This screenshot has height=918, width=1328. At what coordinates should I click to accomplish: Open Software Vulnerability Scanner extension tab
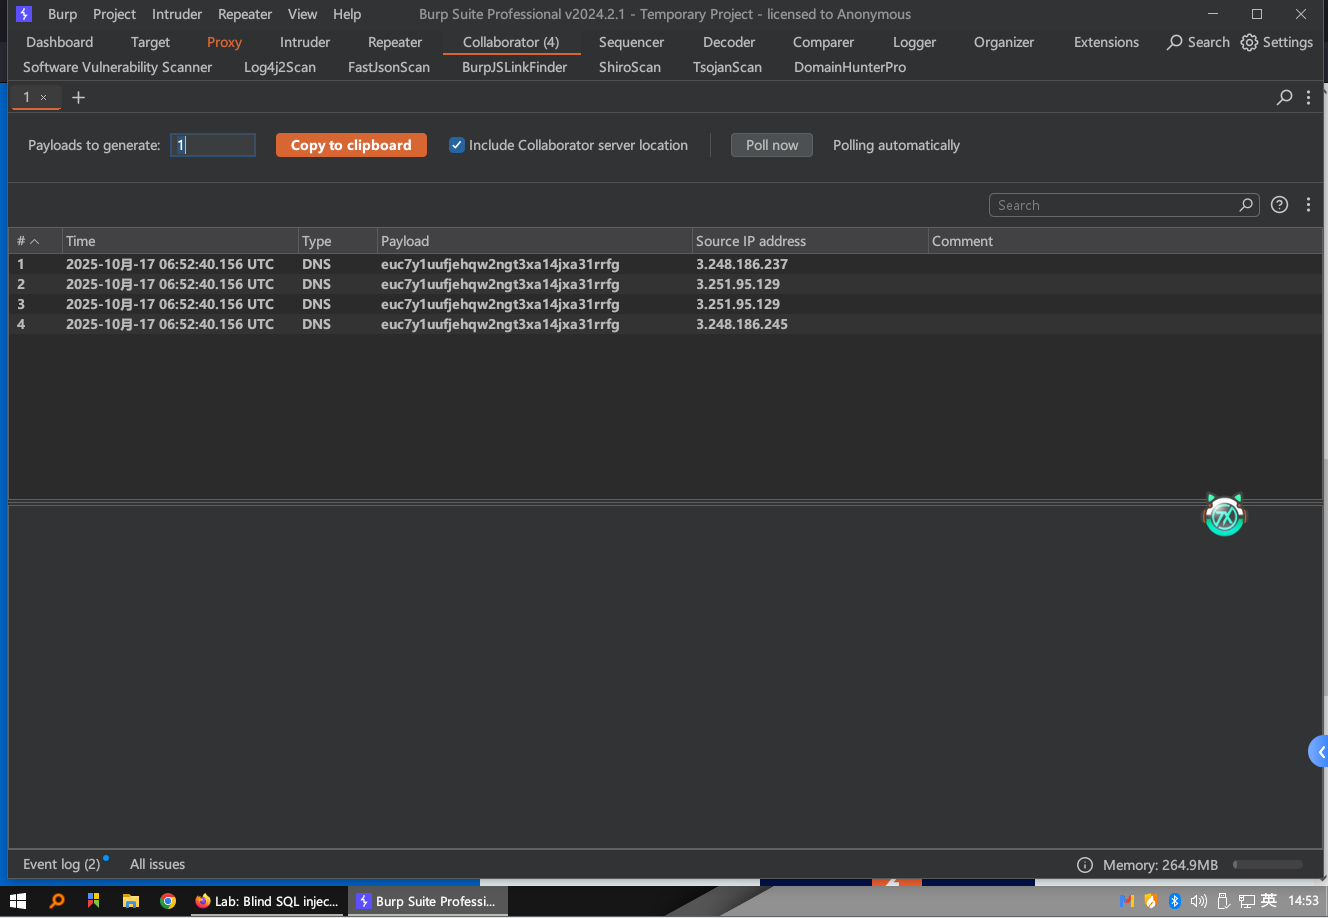118,67
